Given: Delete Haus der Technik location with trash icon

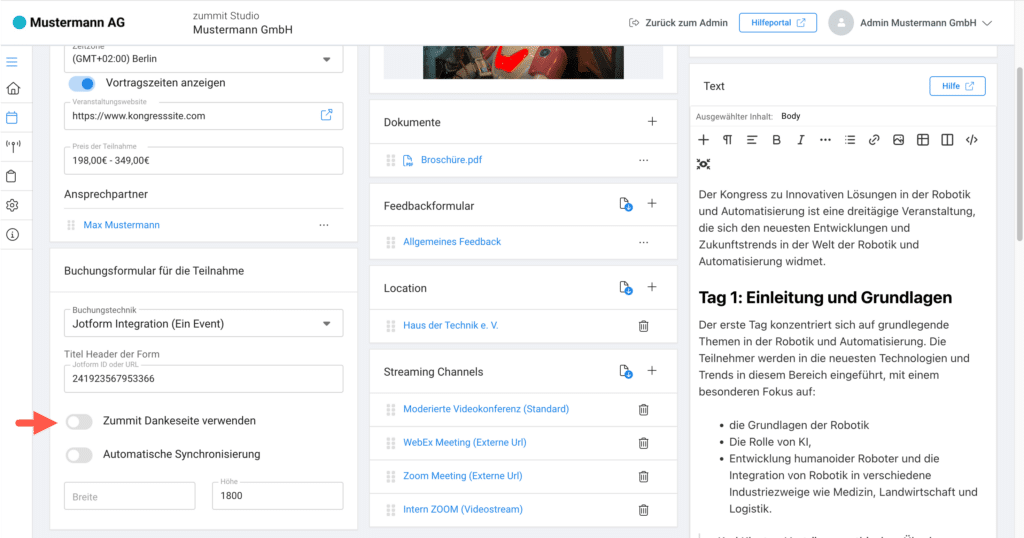Looking at the screenshot, I should 643,326.
